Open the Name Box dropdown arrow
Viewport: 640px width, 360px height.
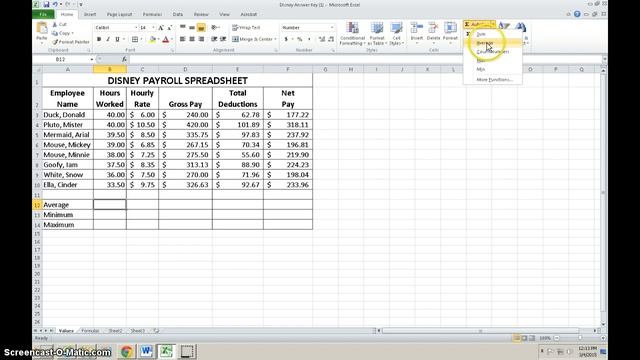[92, 60]
